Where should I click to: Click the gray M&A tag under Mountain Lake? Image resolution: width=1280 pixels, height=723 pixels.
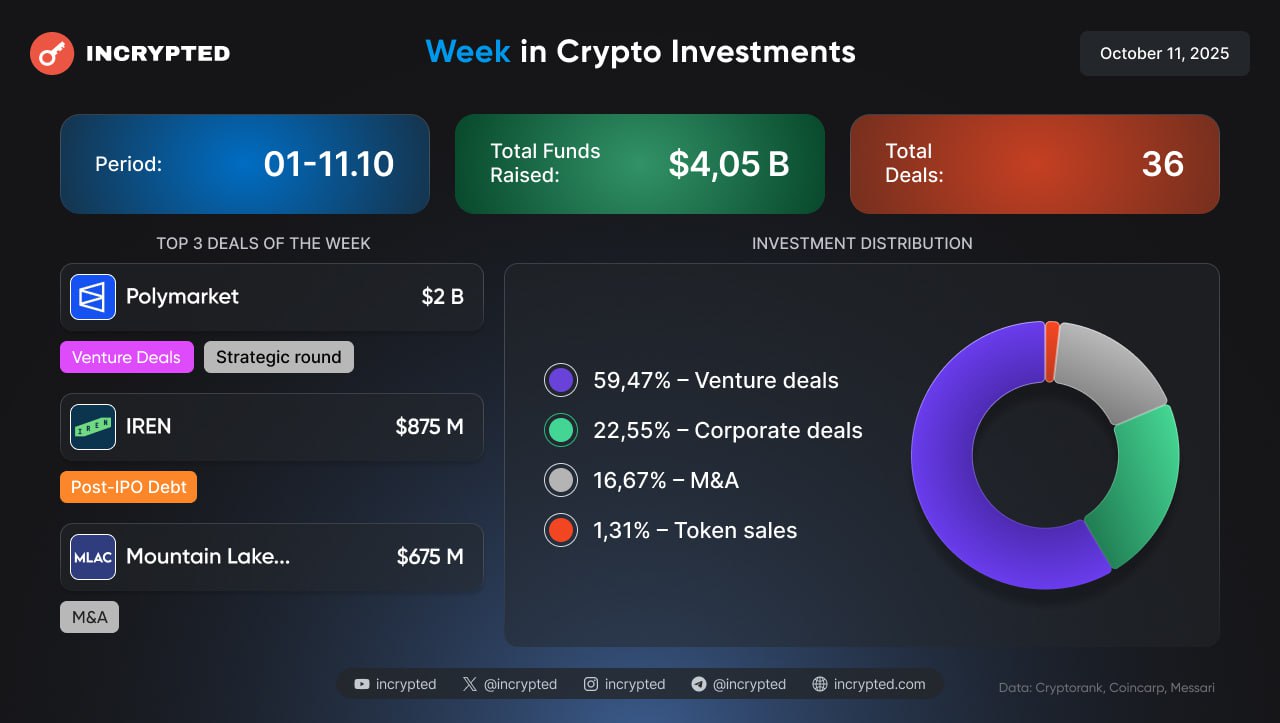(89, 617)
